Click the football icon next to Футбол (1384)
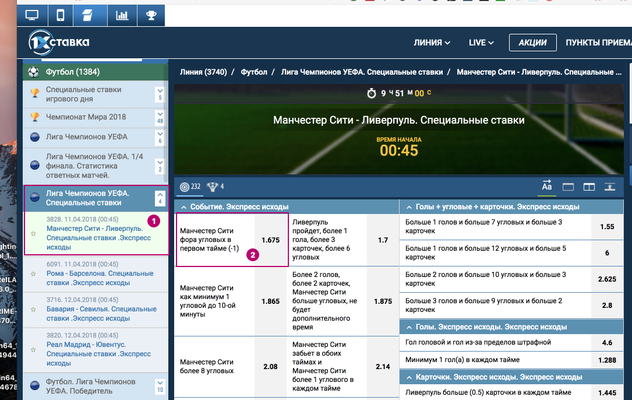The height and width of the screenshot is (400, 632). click(x=33, y=72)
